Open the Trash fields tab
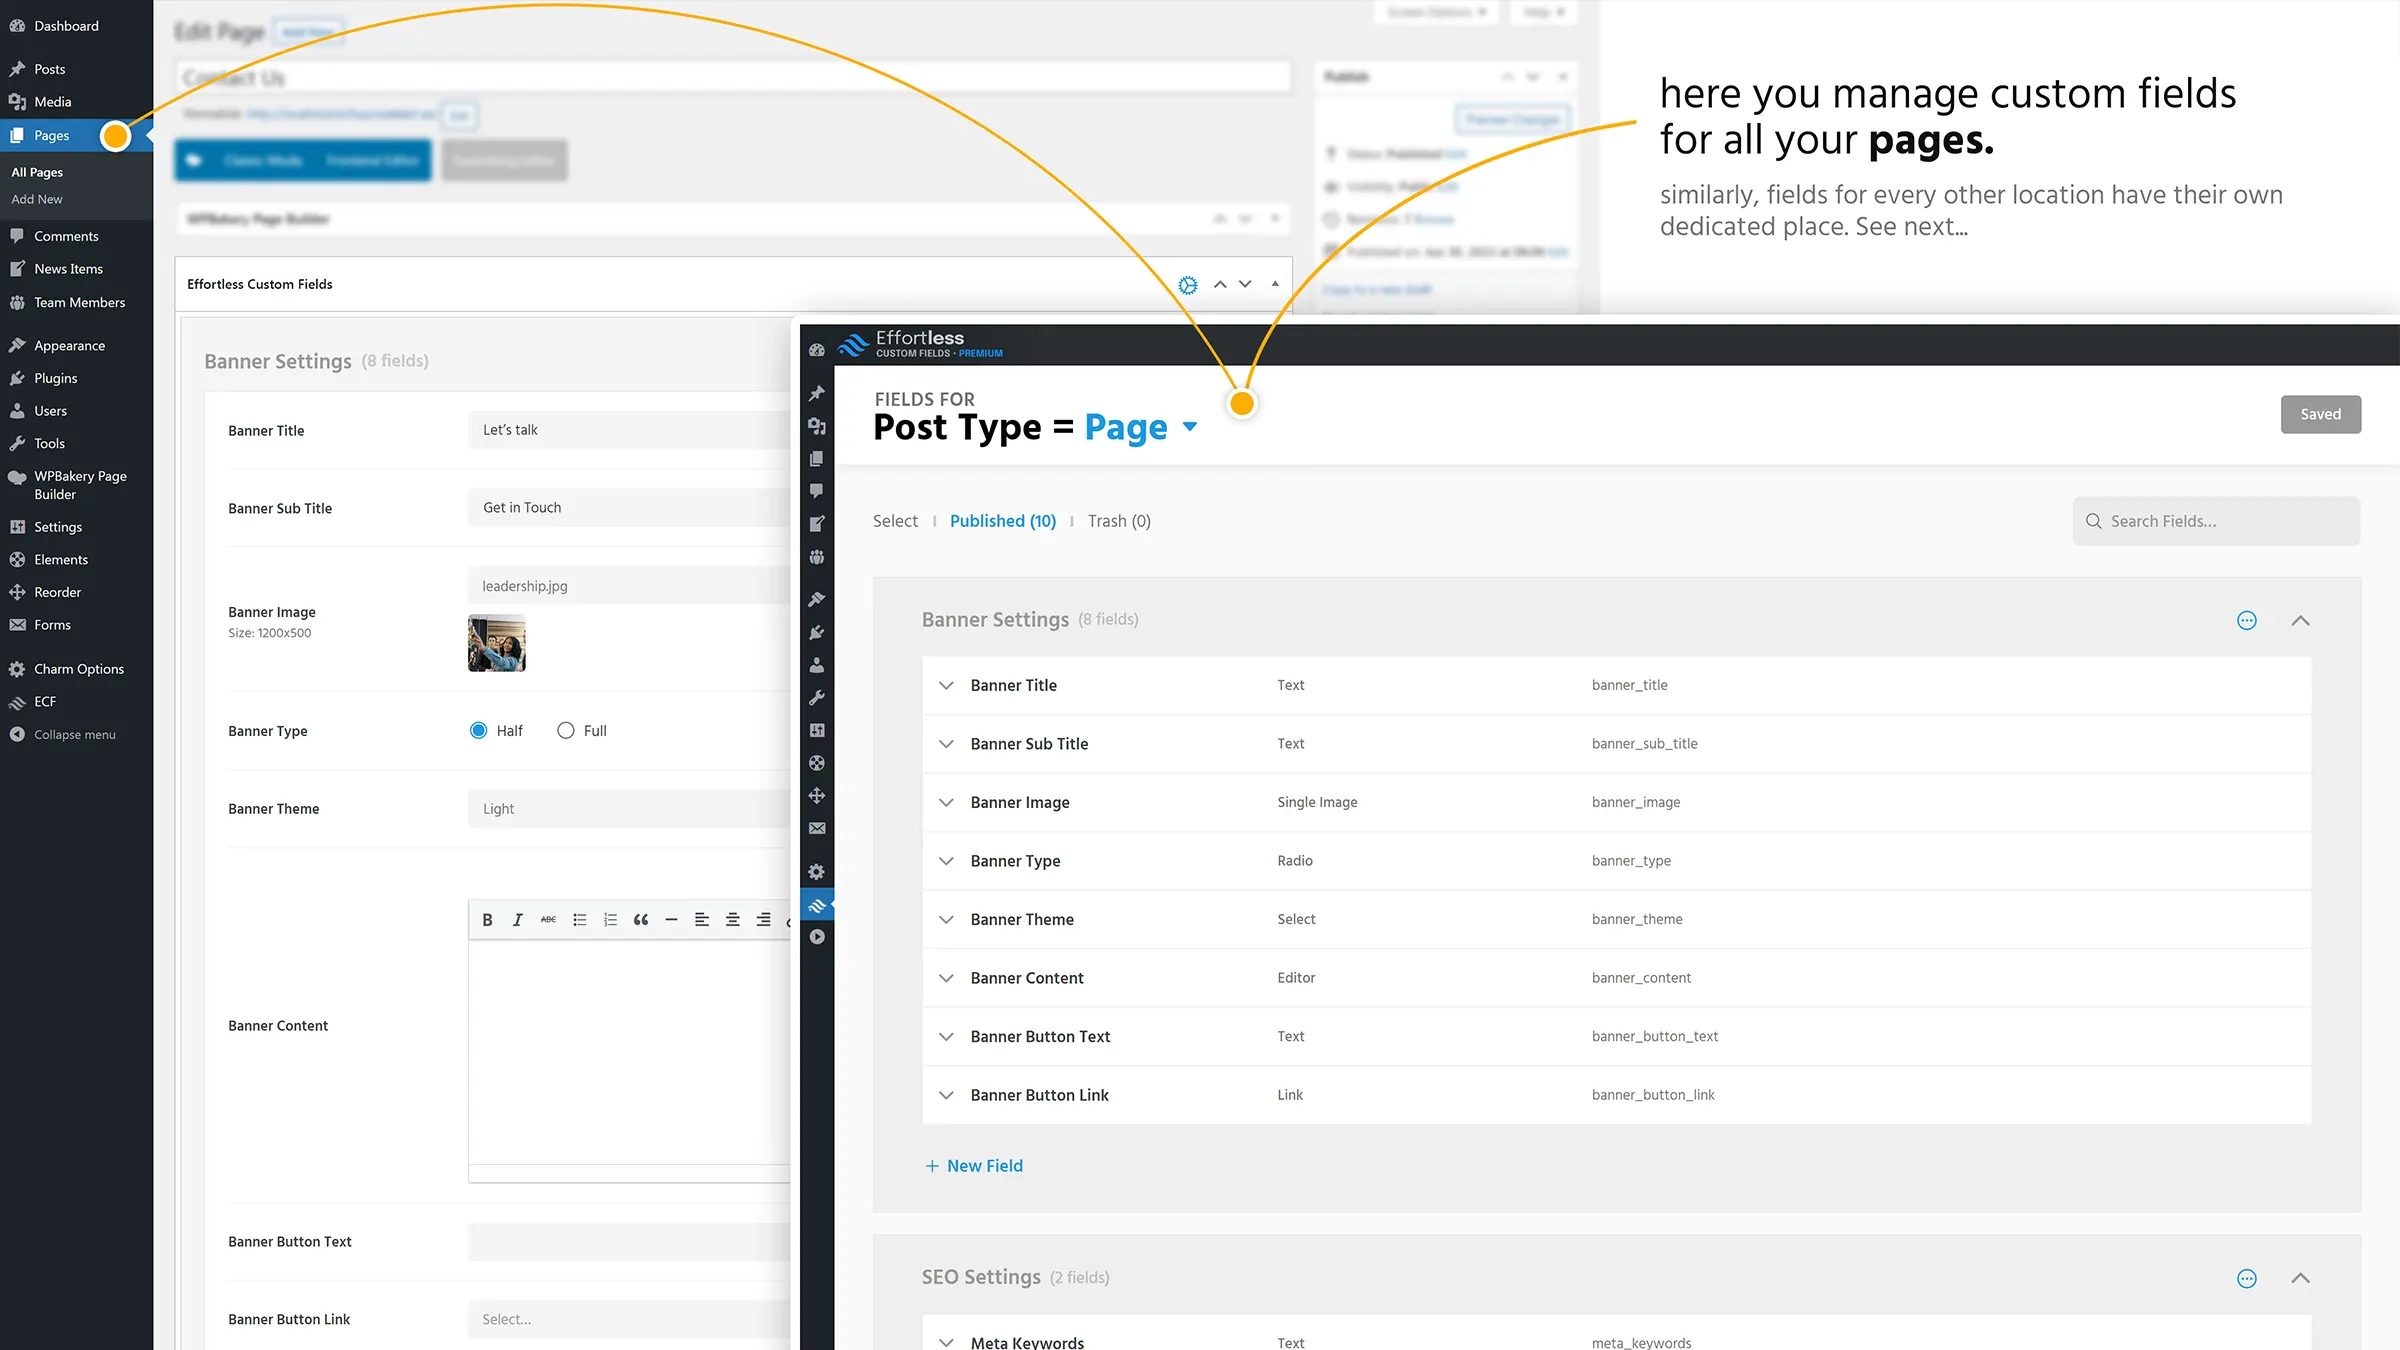This screenshot has width=2400, height=1350. tap(1119, 520)
